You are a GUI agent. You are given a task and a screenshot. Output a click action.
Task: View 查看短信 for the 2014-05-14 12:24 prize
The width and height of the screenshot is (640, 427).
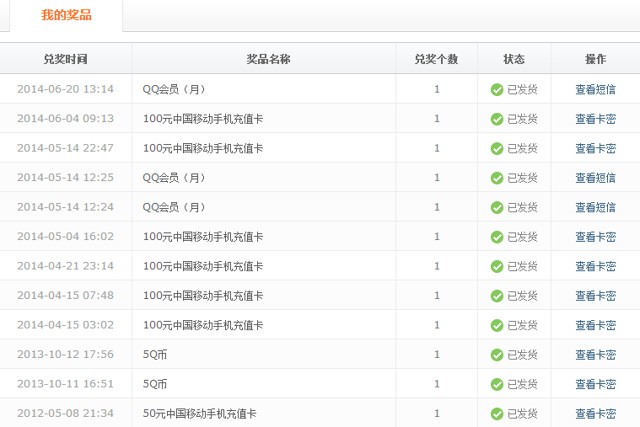pyautogui.click(x=595, y=207)
